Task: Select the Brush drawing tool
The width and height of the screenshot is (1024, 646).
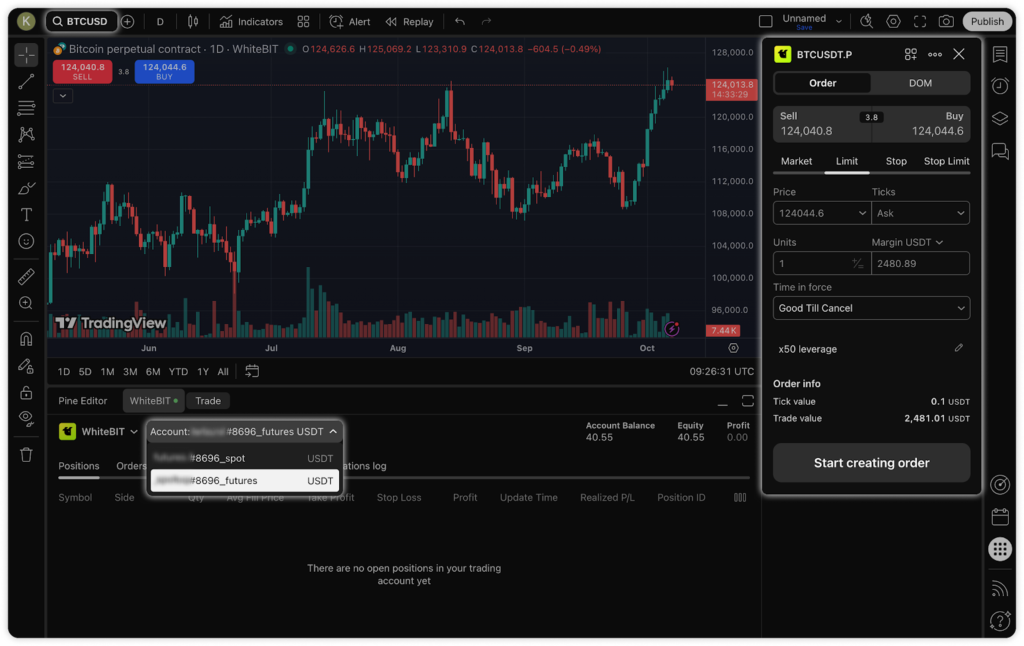Action: tap(25, 186)
